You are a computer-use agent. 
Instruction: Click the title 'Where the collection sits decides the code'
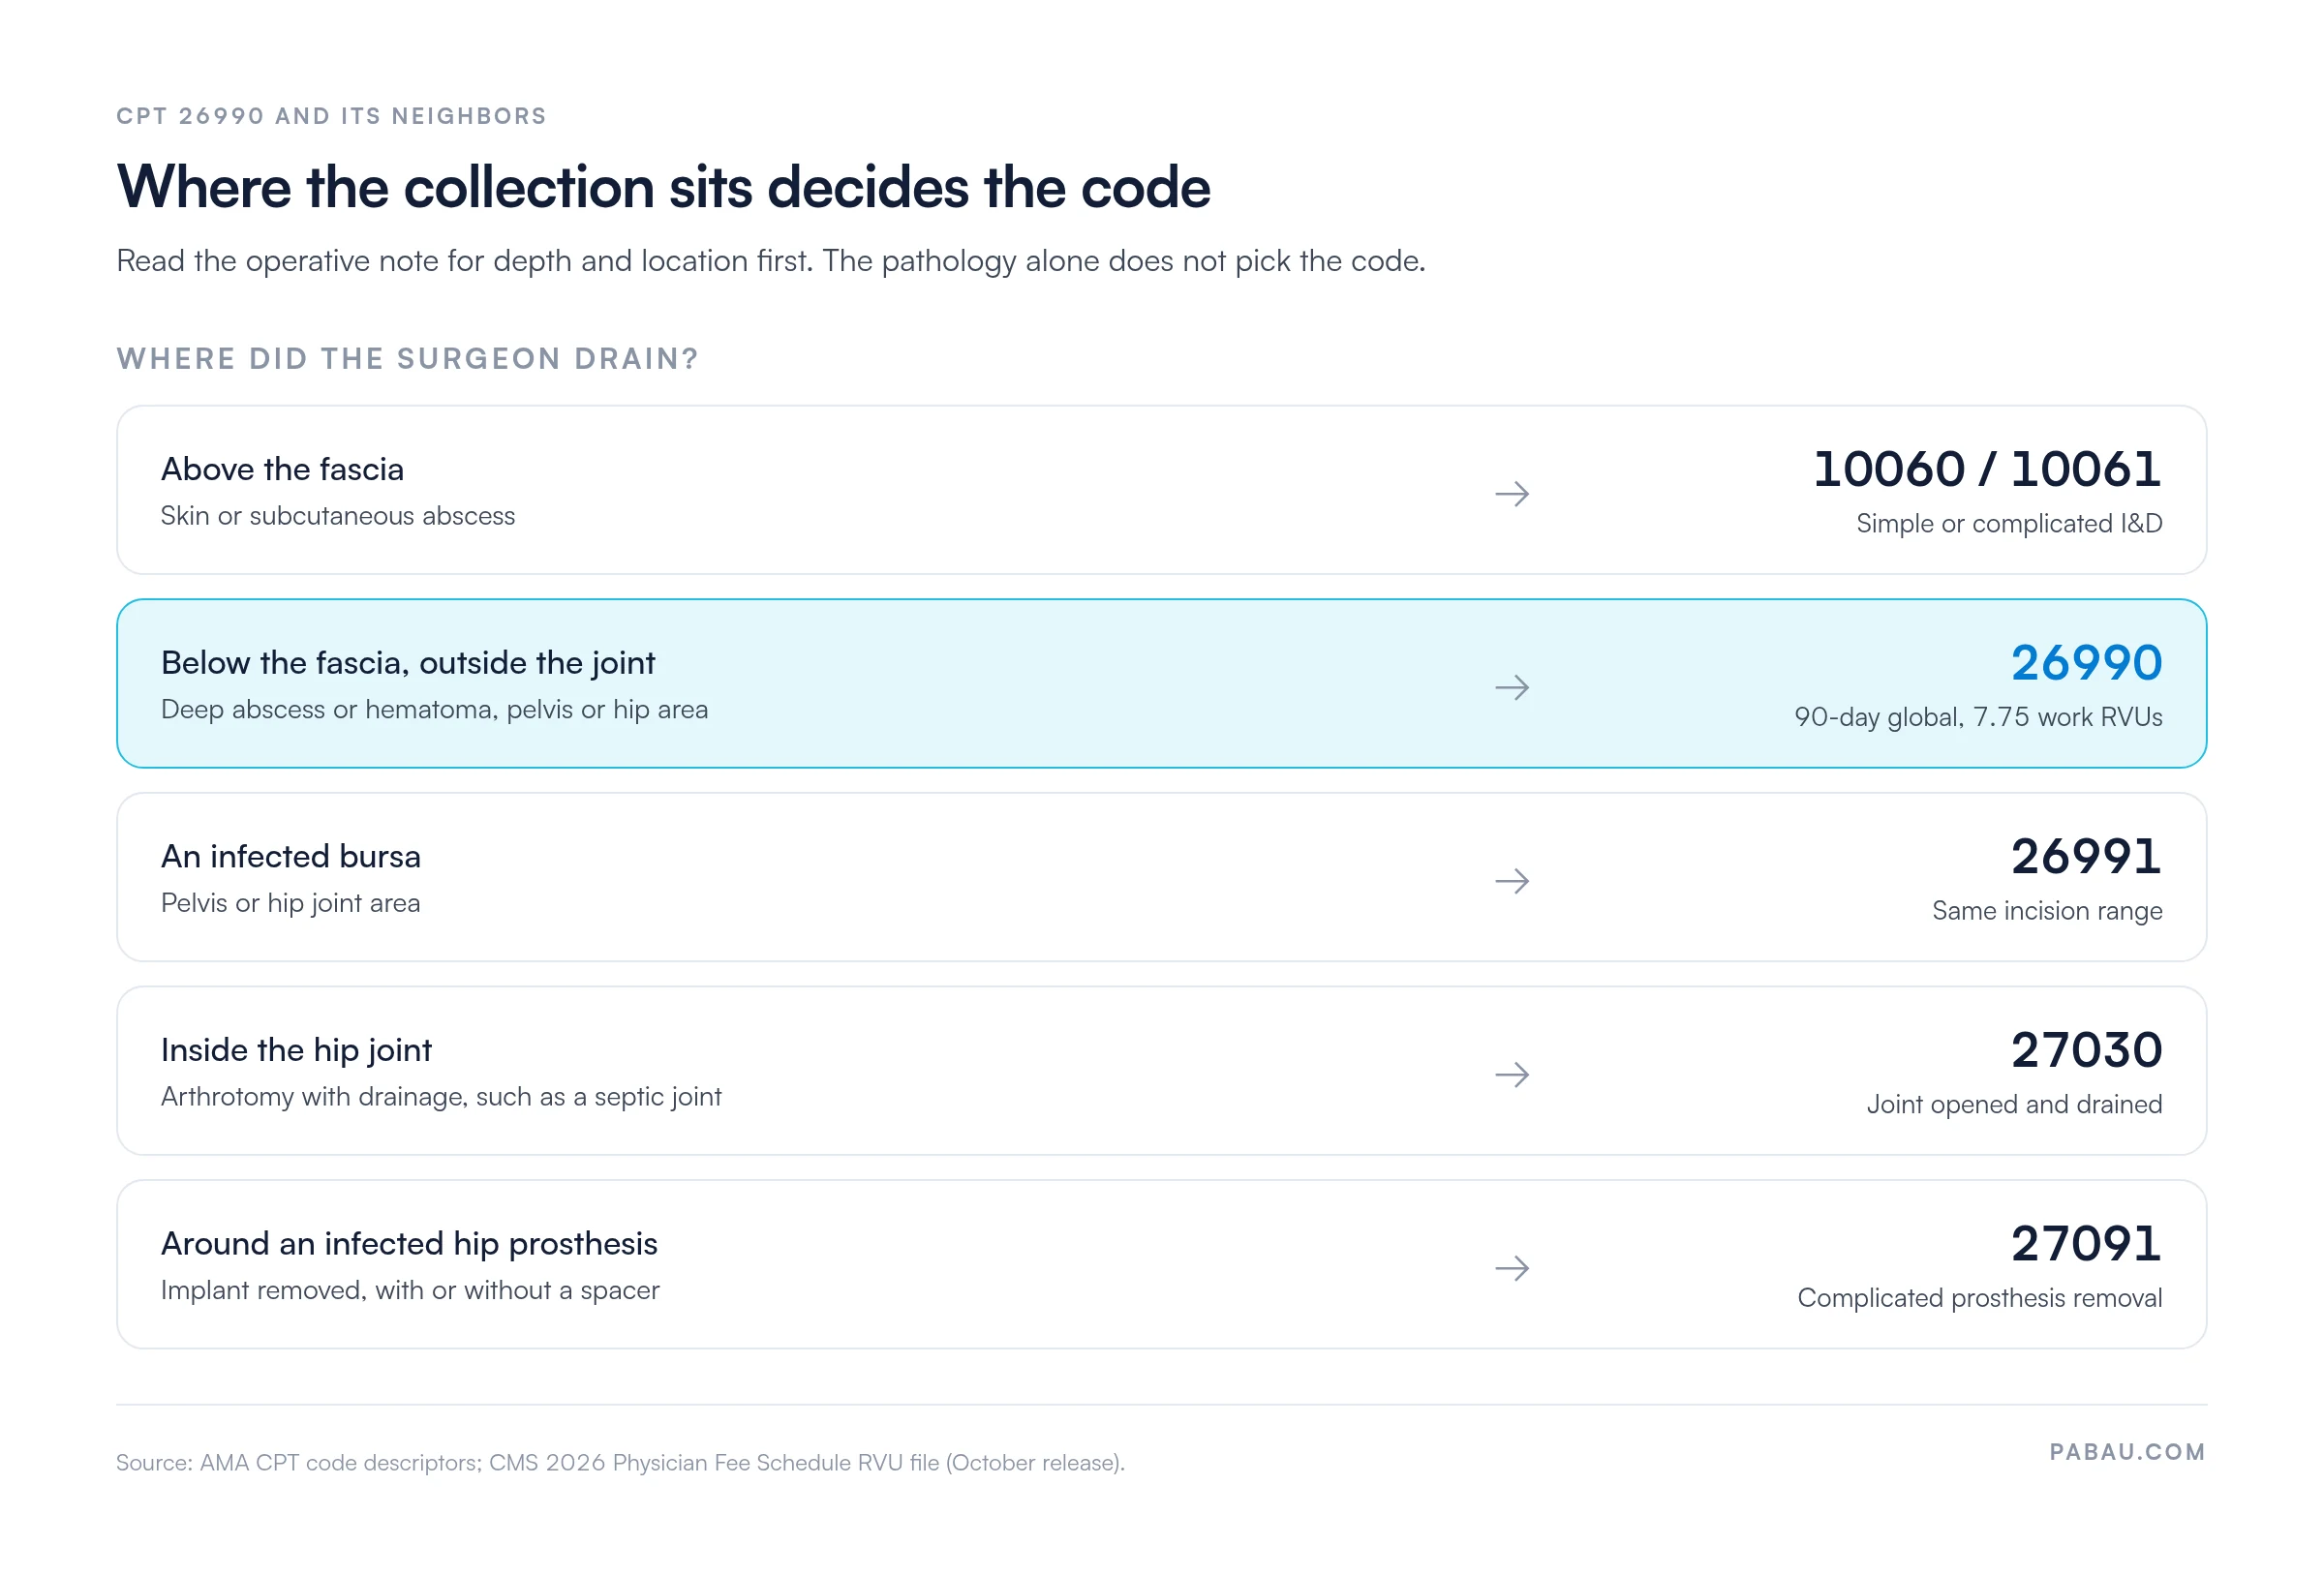[x=663, y=187]
